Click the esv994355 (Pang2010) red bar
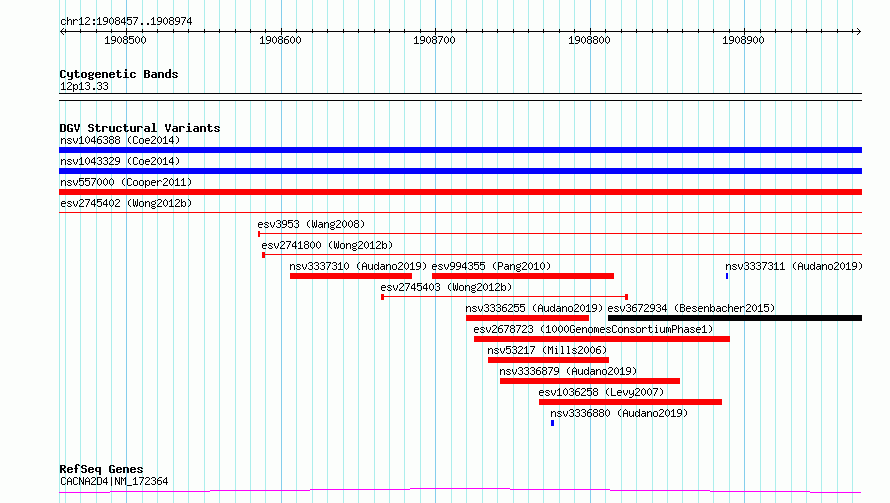This screenshot has width=890, height=503. [523, 276]
